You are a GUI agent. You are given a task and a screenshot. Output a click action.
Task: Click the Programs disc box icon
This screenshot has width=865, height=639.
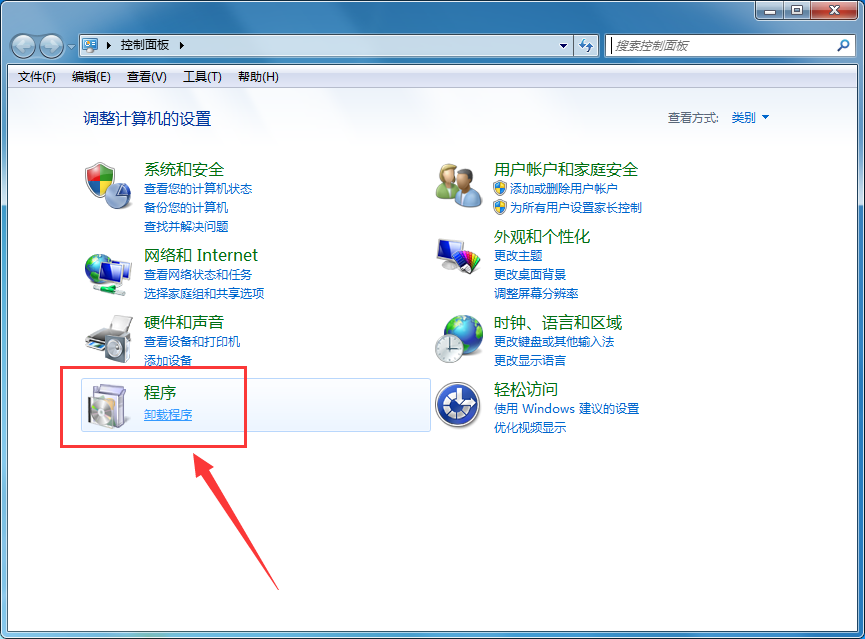click(x=108, y=406)
